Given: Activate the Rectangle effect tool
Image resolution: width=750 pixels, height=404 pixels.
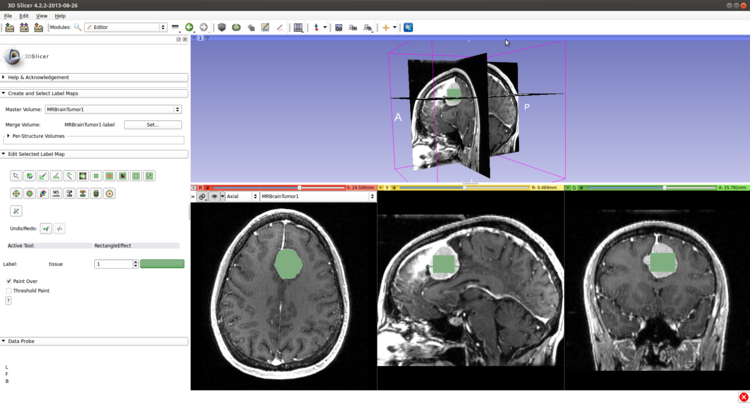Looking at the screenshot, I should click(83, 176).
